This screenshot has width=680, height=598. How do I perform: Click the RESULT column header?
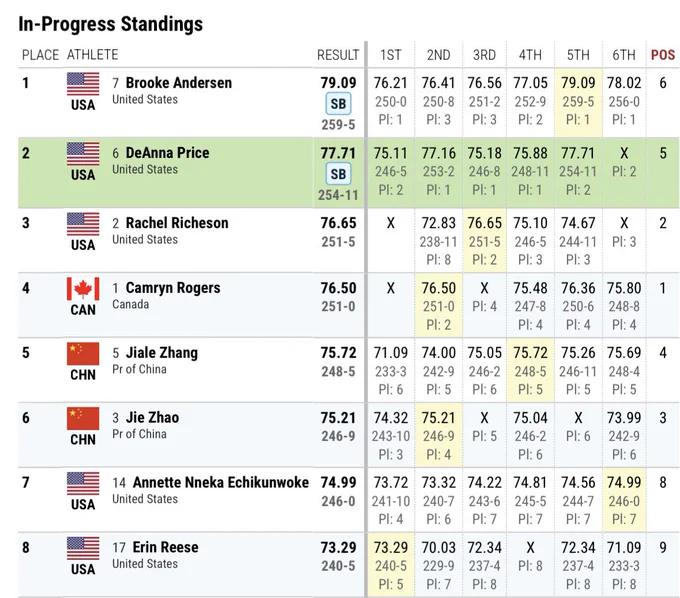coord(338,55)
